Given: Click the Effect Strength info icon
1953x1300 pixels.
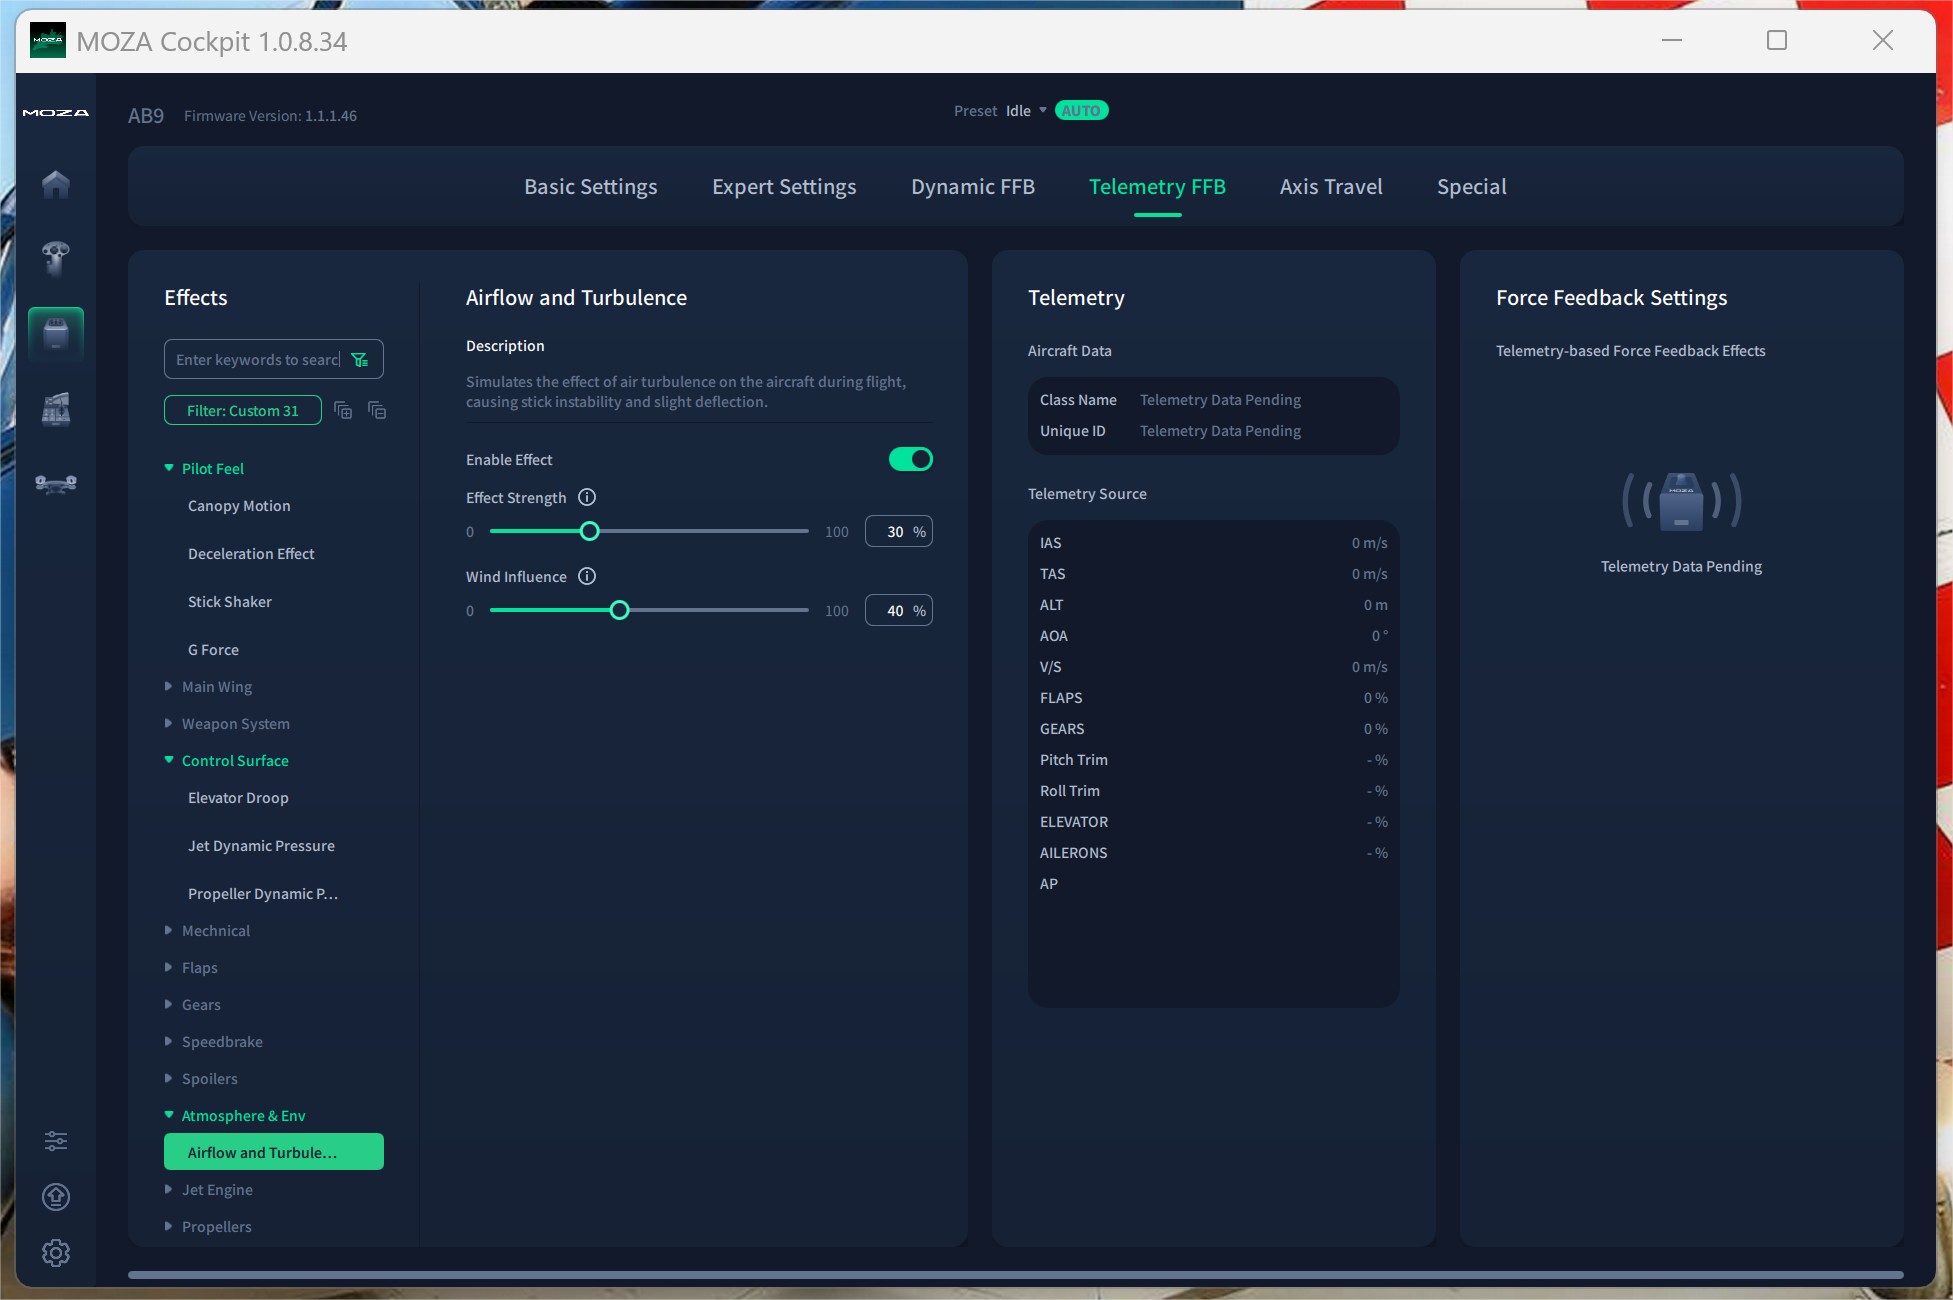Looking at the screenshot, I should pyautogui.click(x=587, y=498).
